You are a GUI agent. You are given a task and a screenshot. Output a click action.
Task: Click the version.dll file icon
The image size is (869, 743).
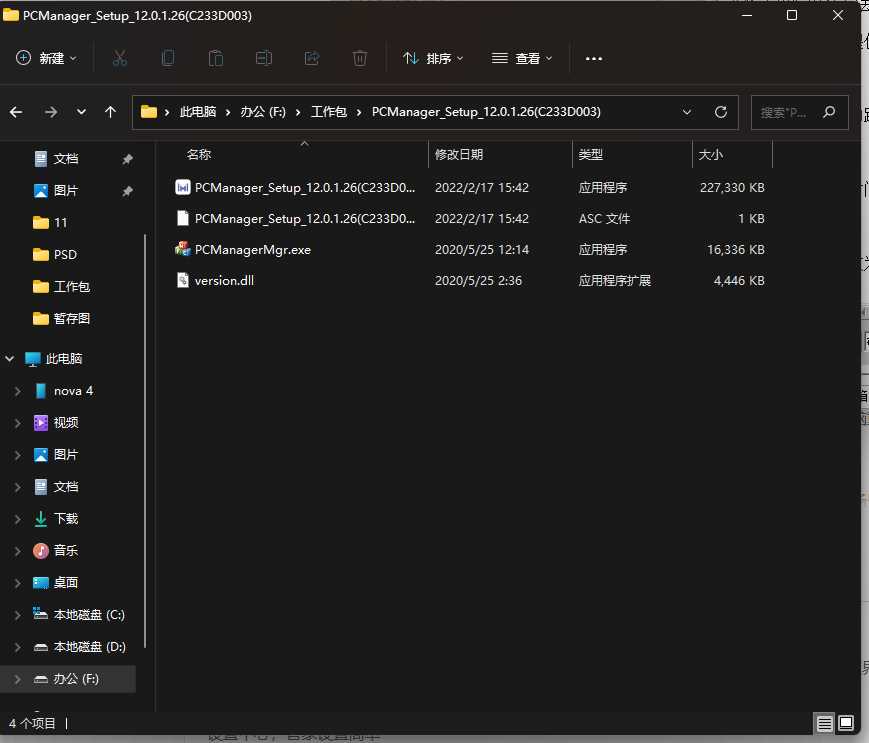pos(182,280)
